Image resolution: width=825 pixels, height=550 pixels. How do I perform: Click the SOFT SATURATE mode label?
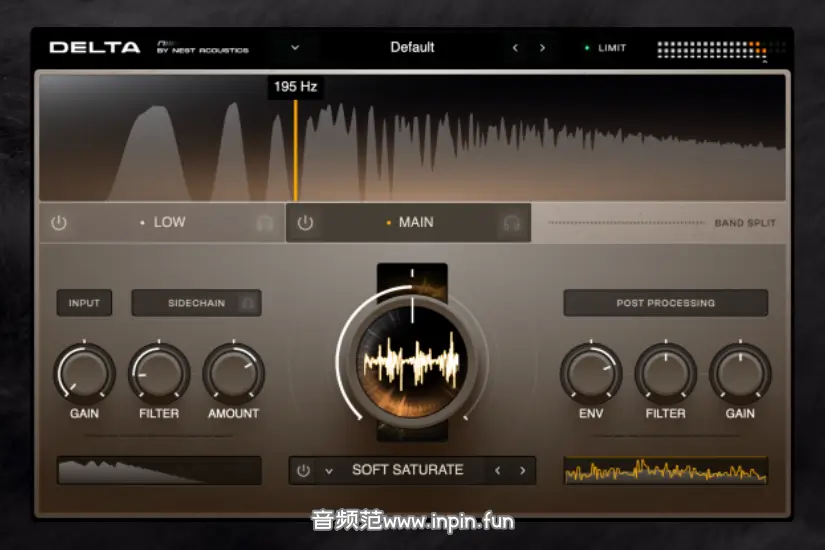click(408, 470)
